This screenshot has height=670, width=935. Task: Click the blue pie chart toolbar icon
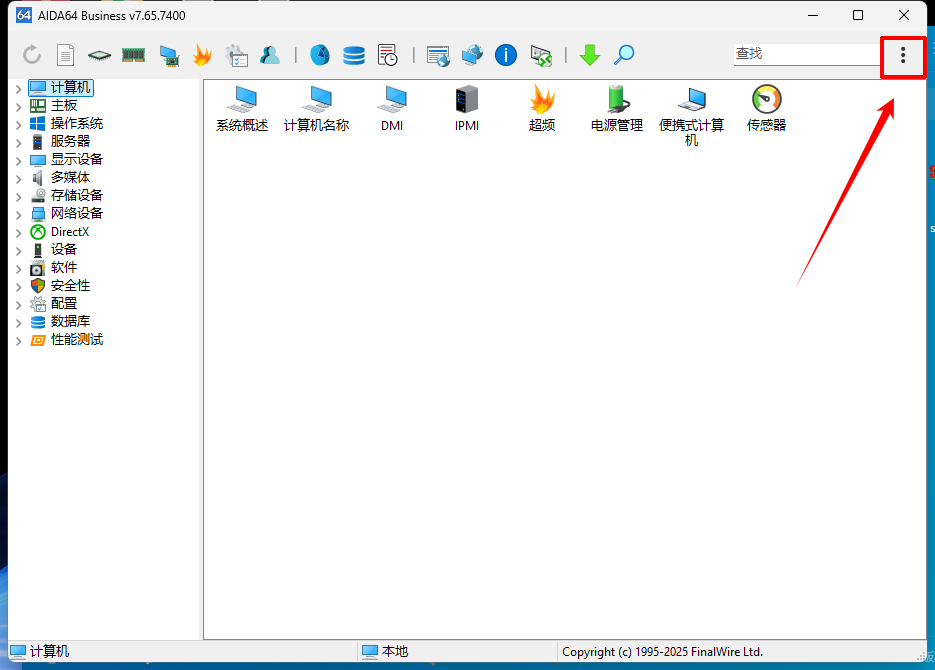[320, 55]
